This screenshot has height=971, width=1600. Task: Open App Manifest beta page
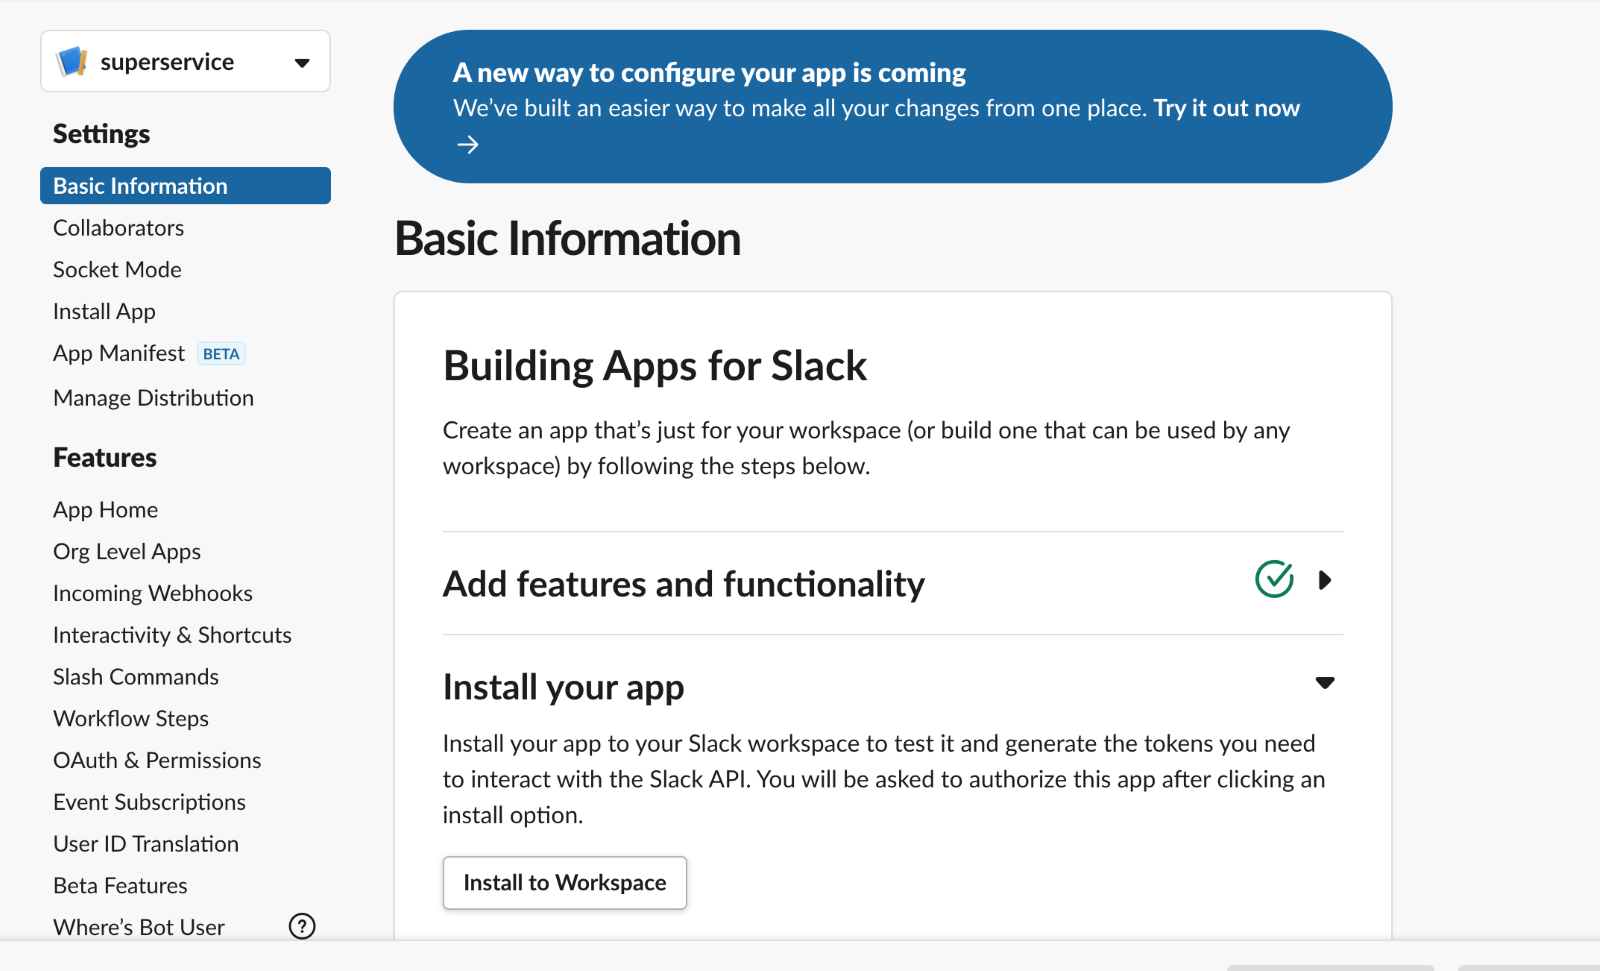click(119, 354)
